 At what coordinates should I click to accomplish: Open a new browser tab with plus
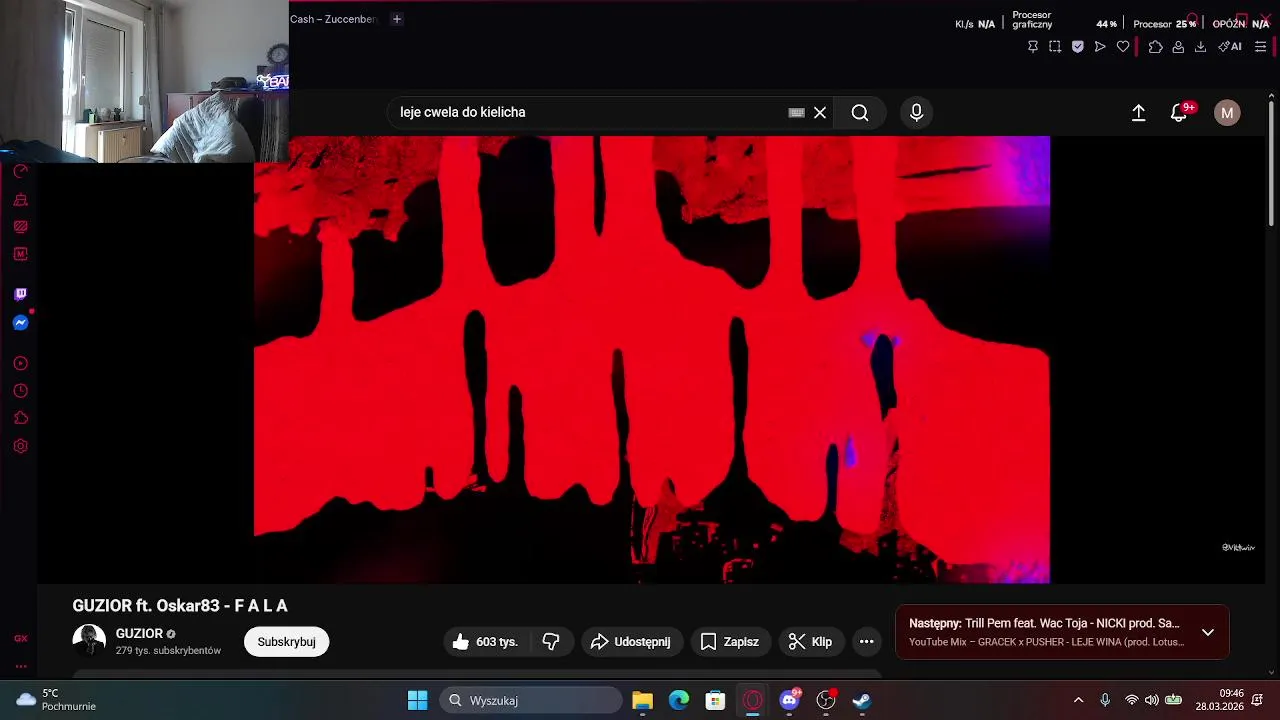pyautogui.click(x=397, y=19)
